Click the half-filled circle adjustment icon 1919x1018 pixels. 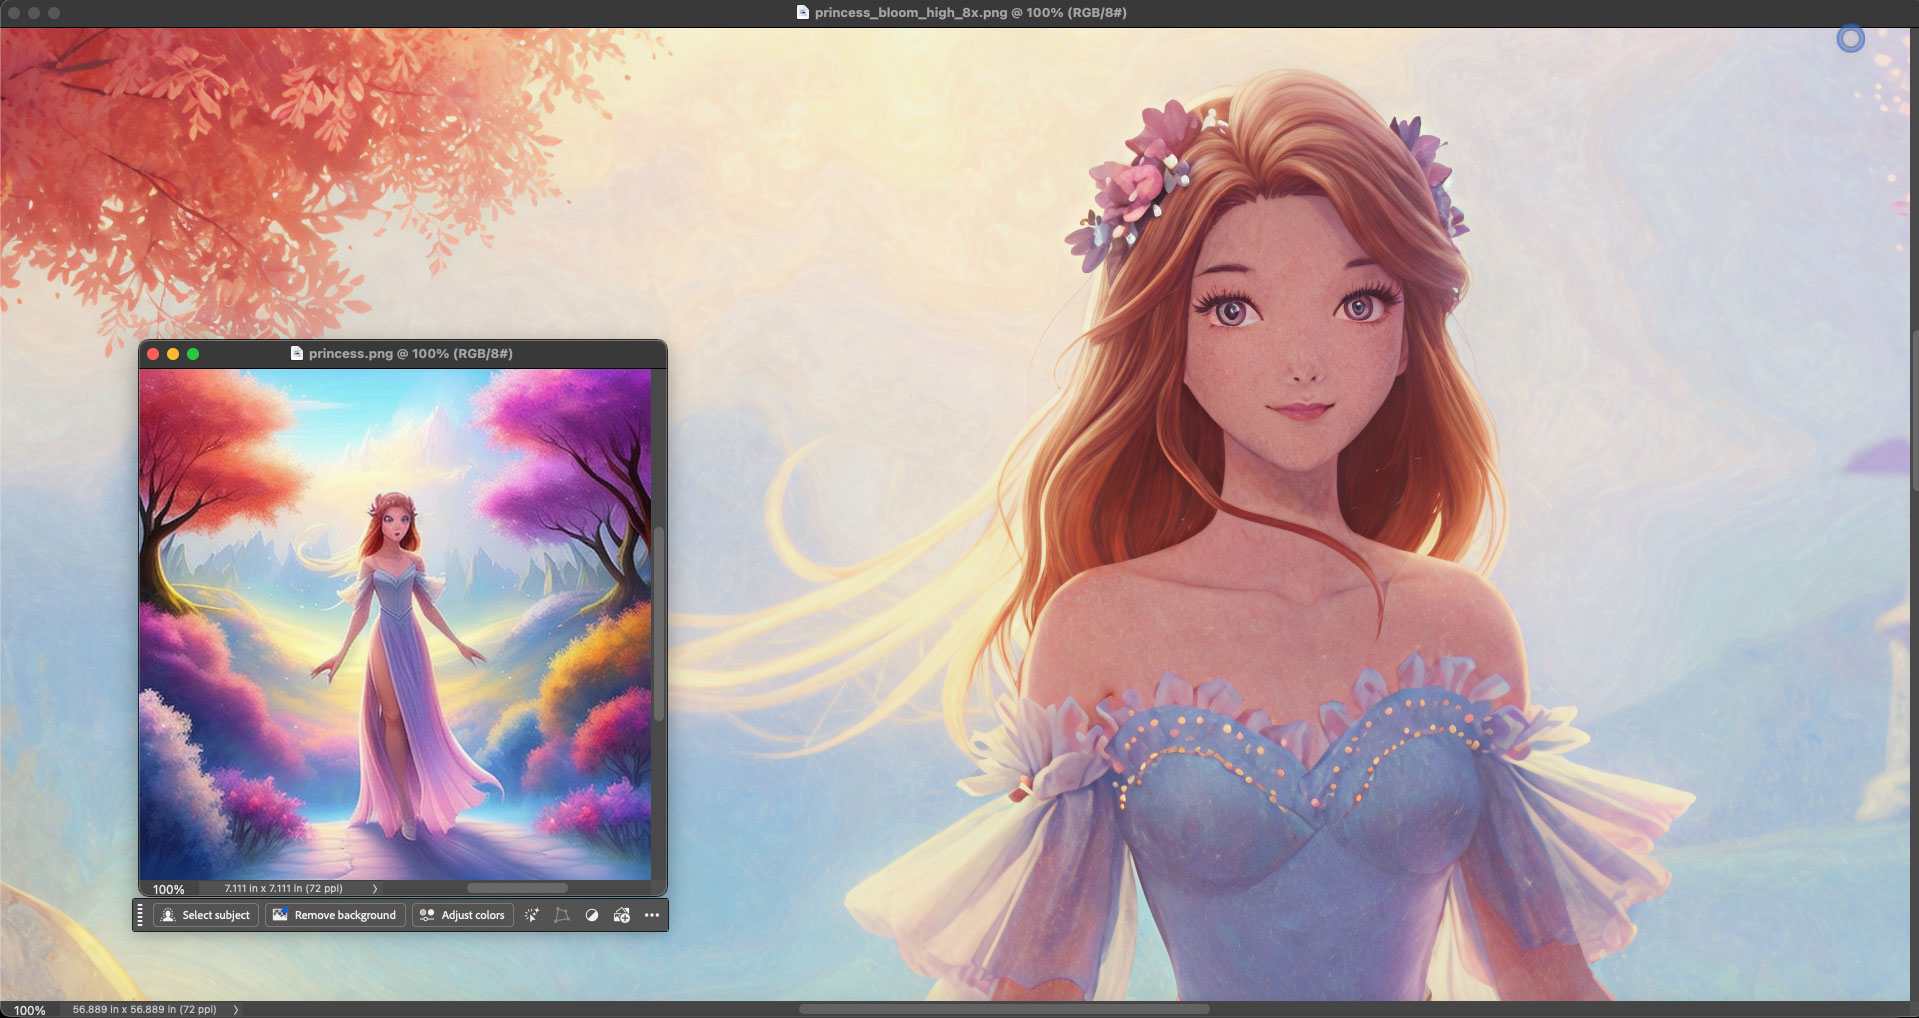click(x=592, y=915)
